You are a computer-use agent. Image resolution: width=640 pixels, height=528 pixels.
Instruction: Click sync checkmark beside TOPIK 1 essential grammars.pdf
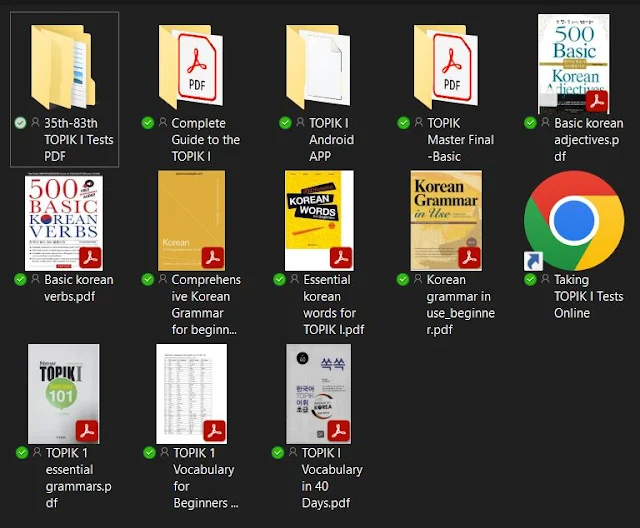[x=22, y=453]
